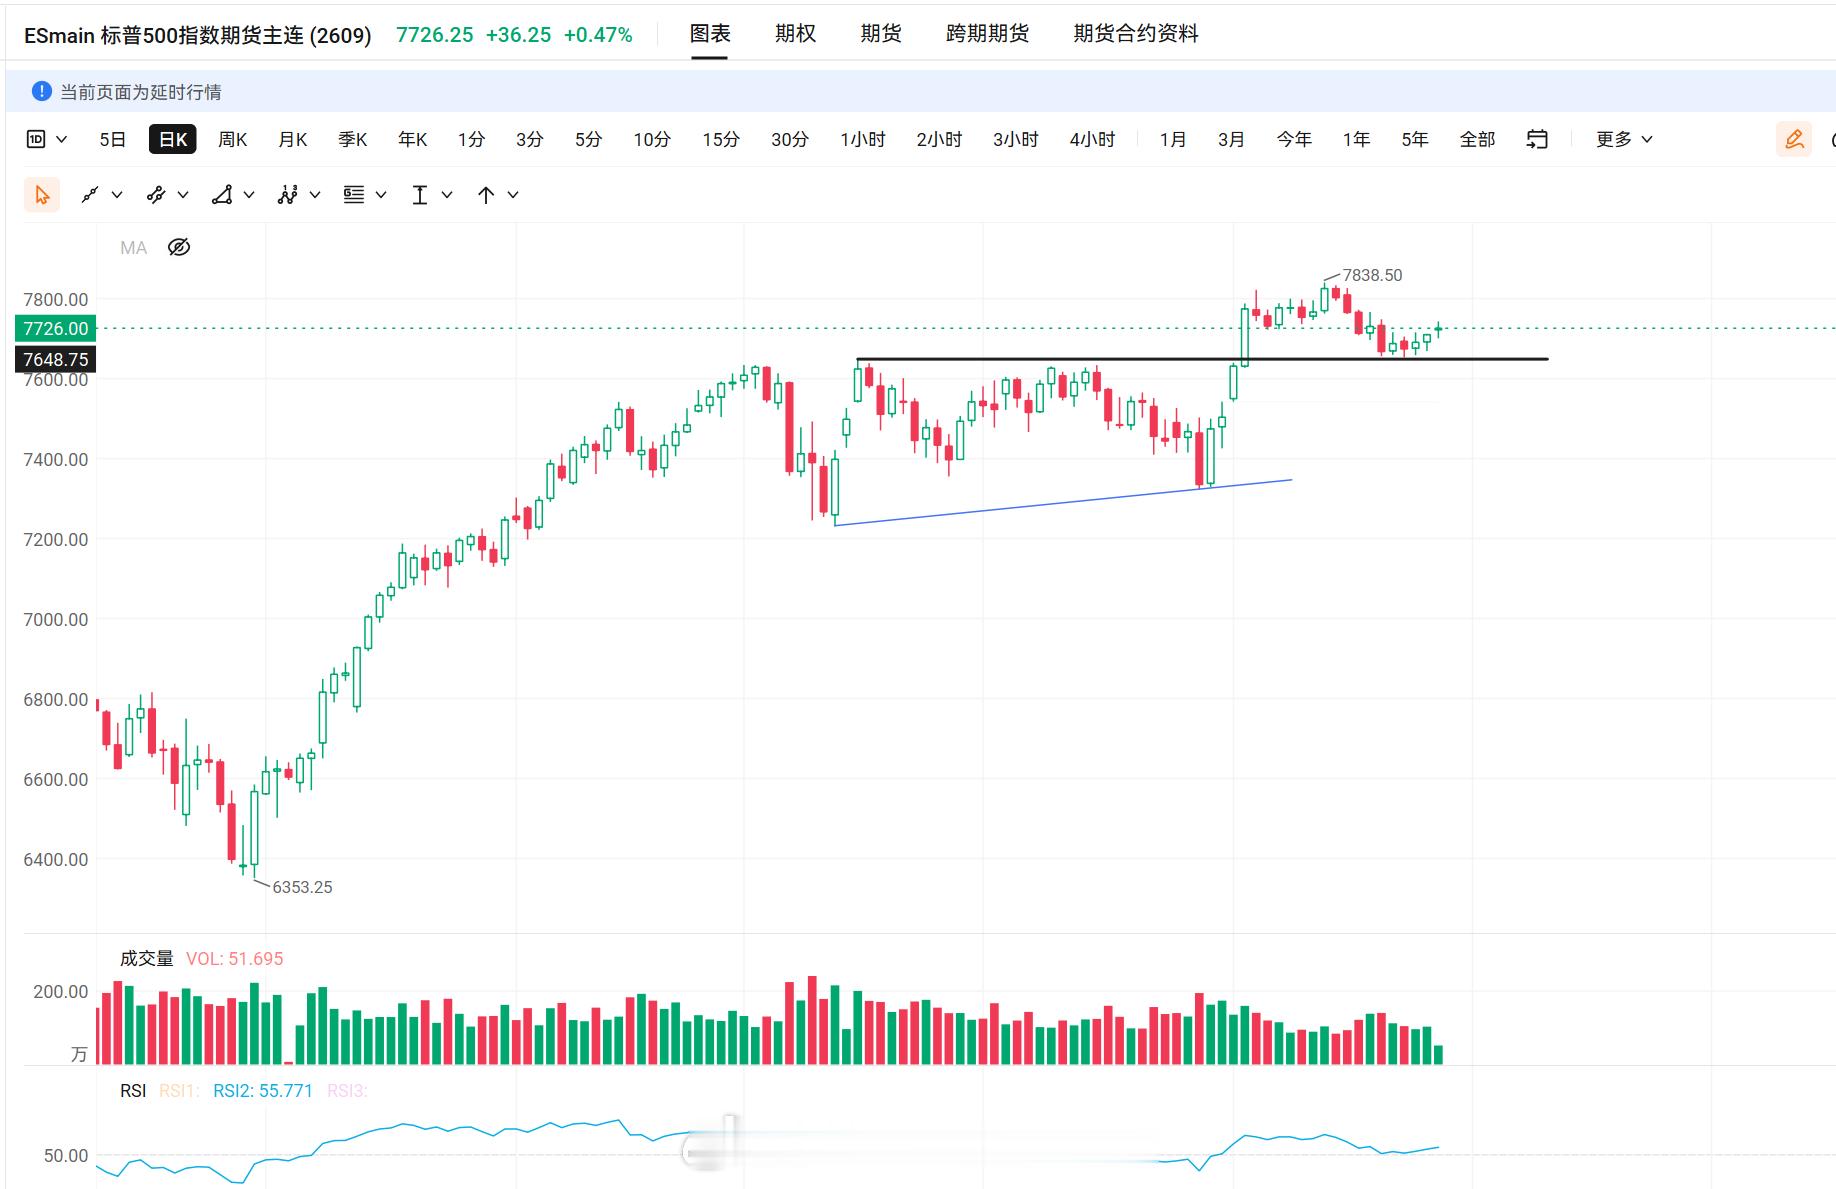This screenshot has height=1189, width=1836.
Task: Expand the trend line tool dropdown arrow
Action: tap(116, 195)
